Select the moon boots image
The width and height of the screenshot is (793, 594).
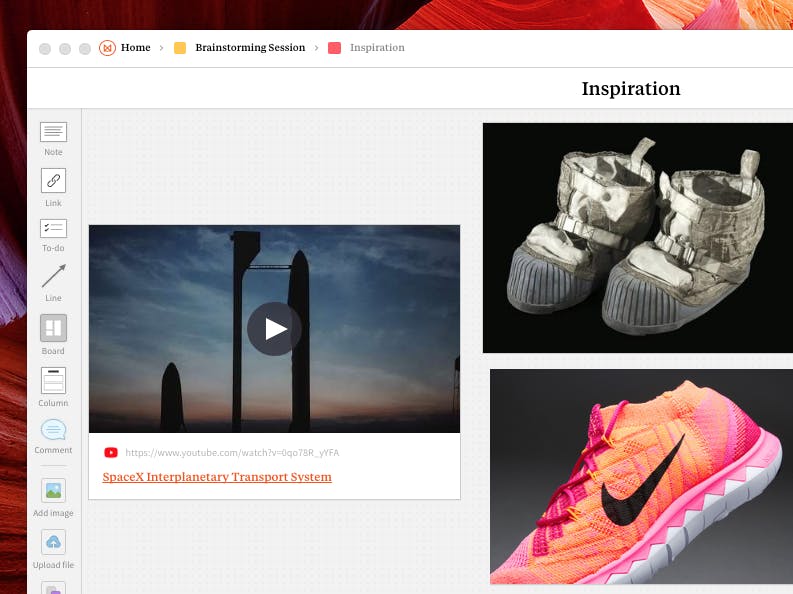point(638,238)
